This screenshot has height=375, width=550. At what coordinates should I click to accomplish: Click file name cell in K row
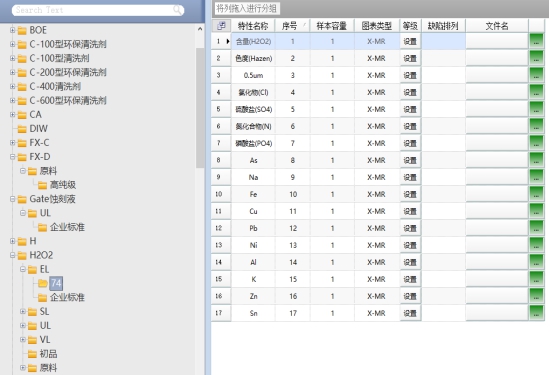[497, 279]
